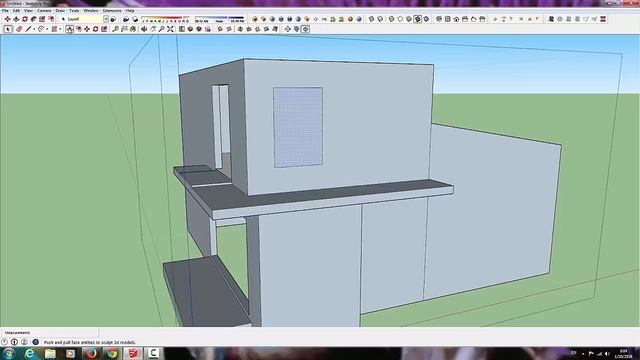
Task: Switch to SketchUp taskbar button
Action: click(x=133, y=353)
